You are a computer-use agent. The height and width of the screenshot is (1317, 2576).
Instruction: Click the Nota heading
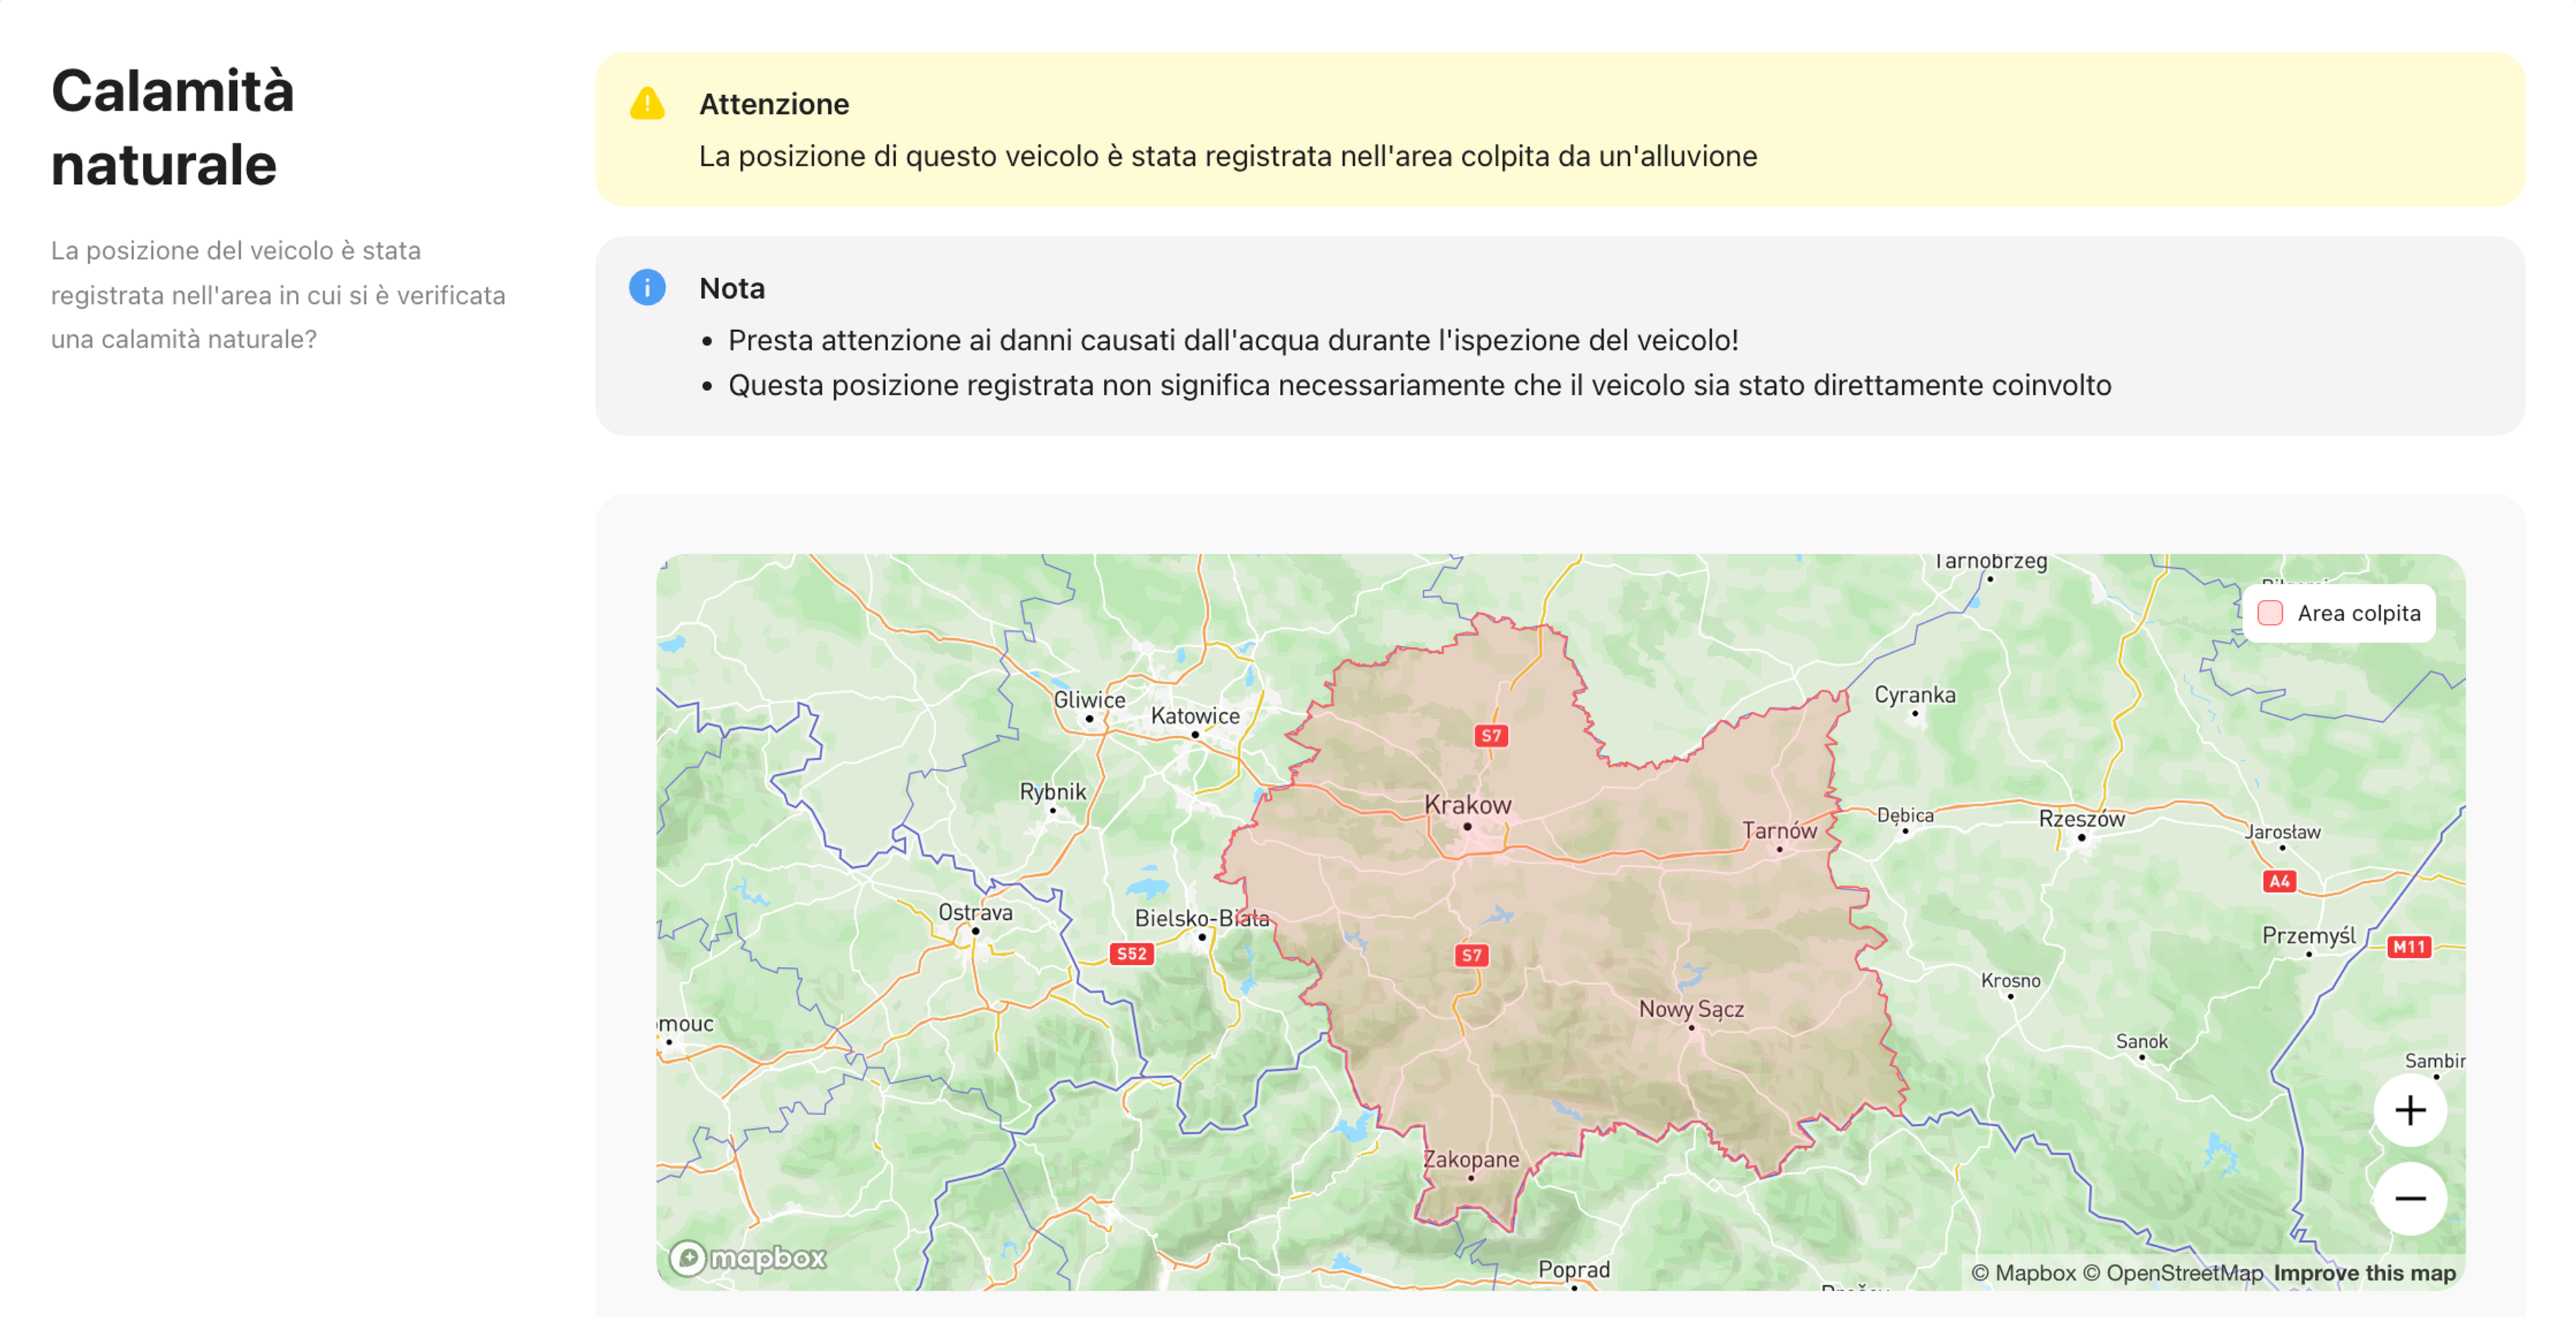[731, 288]
